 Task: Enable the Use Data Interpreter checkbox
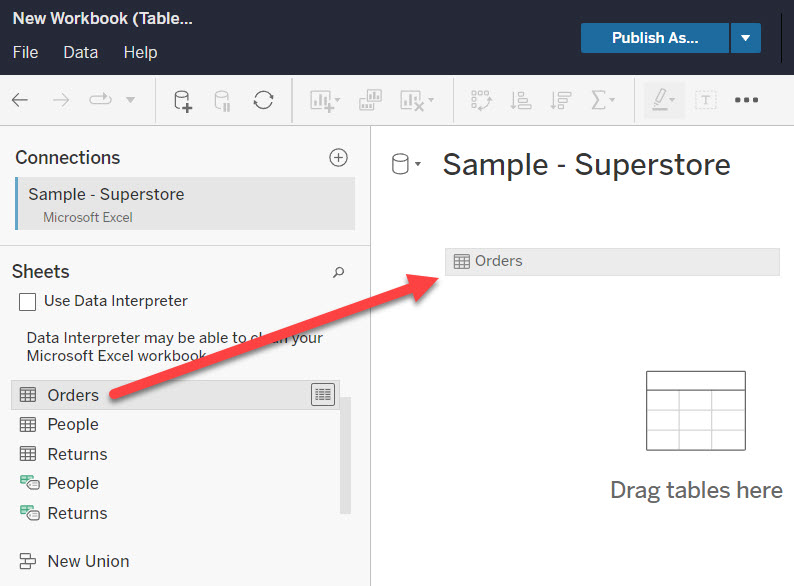(x=28, y=301)
